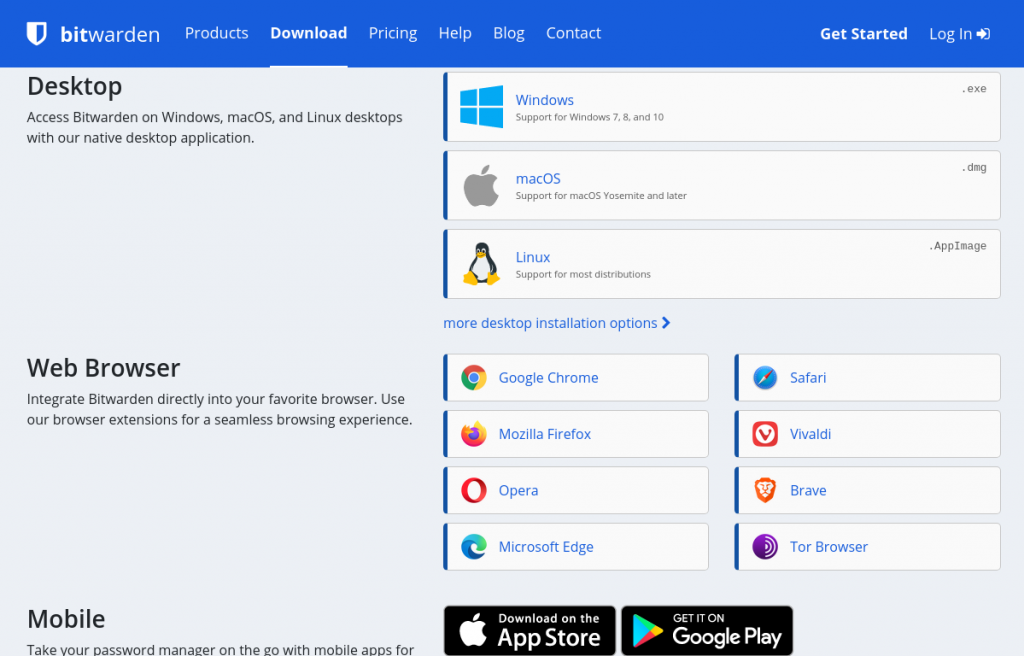This screenshot has height=656, width=1024.
Task: Click the Vivaldi browser icon
Action: pos(765,434)
